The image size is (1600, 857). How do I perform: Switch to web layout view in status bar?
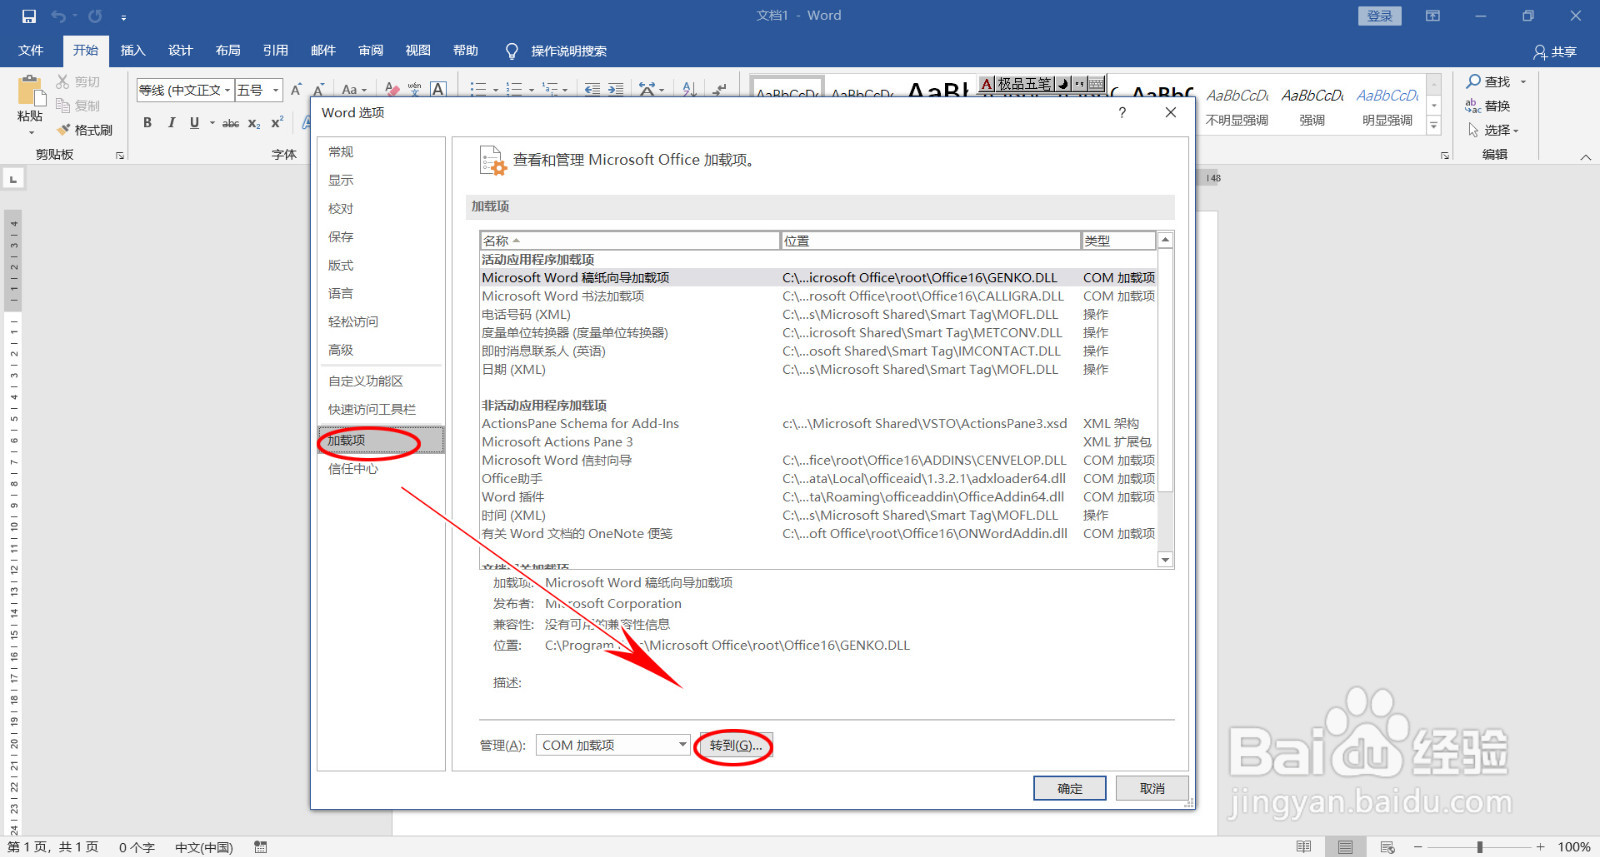coord(1387,847)
